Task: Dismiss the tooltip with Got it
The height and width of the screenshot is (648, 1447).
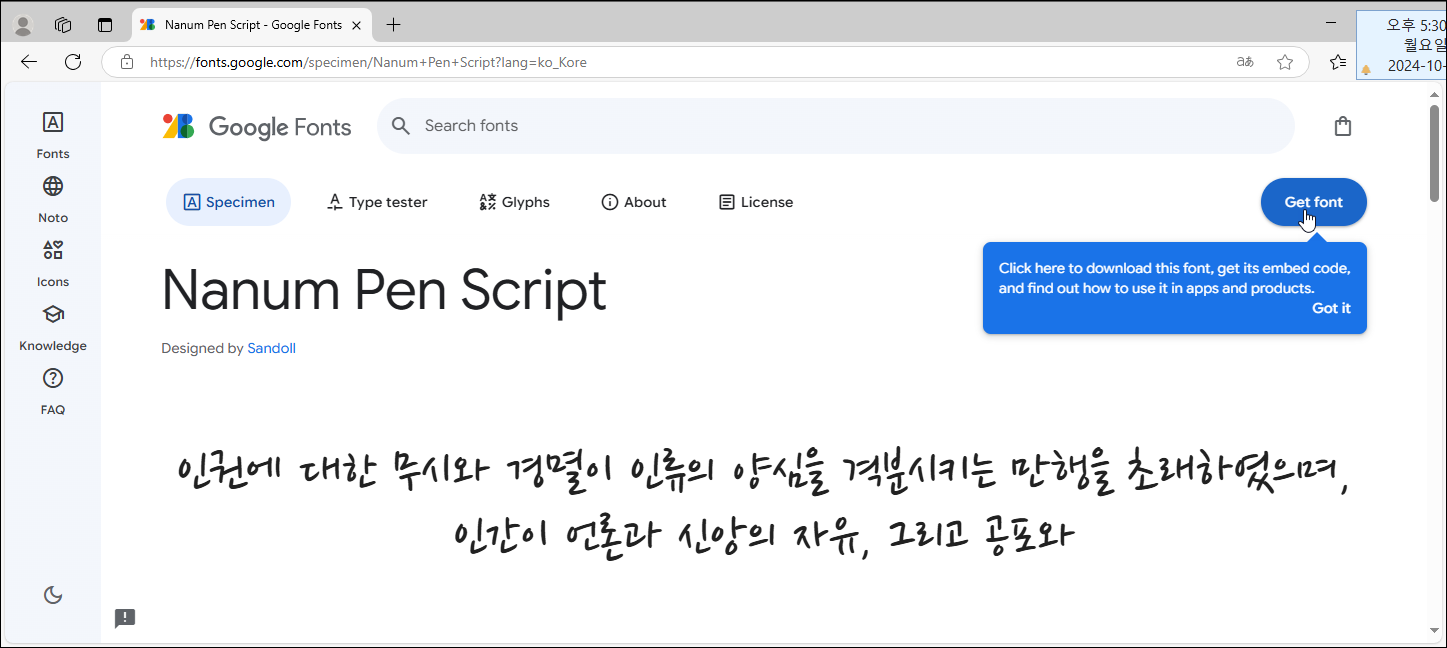Action: click(x=1331, y=308)
